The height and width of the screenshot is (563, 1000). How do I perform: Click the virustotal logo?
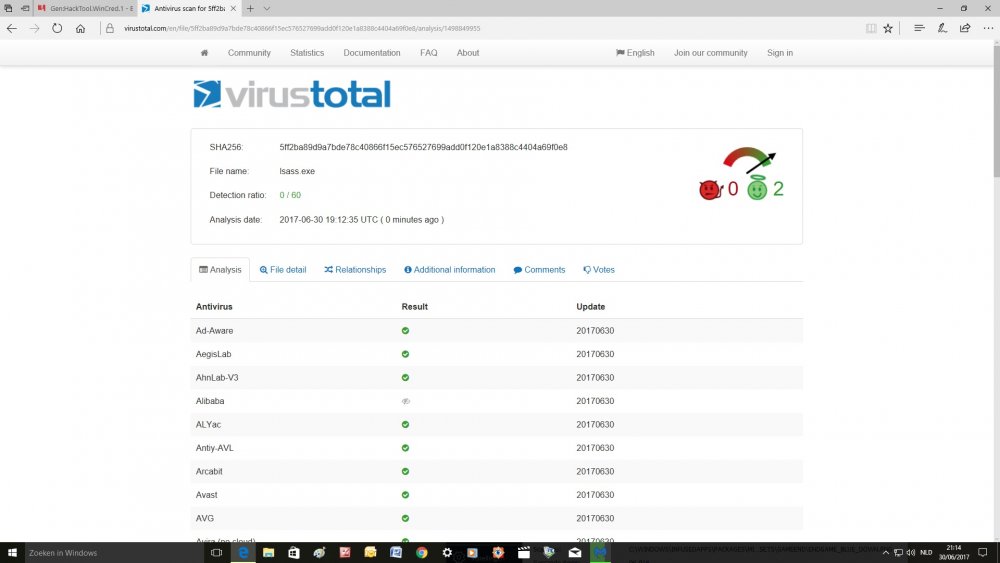pyautogui.click(x=291, y=94)
